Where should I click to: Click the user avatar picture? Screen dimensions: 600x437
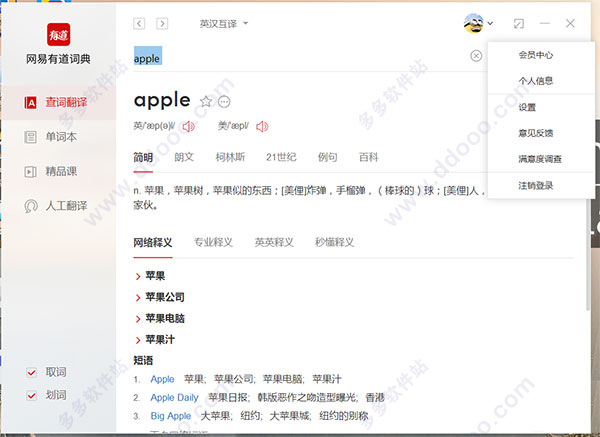pyautogui.click(x=473, y=23)
